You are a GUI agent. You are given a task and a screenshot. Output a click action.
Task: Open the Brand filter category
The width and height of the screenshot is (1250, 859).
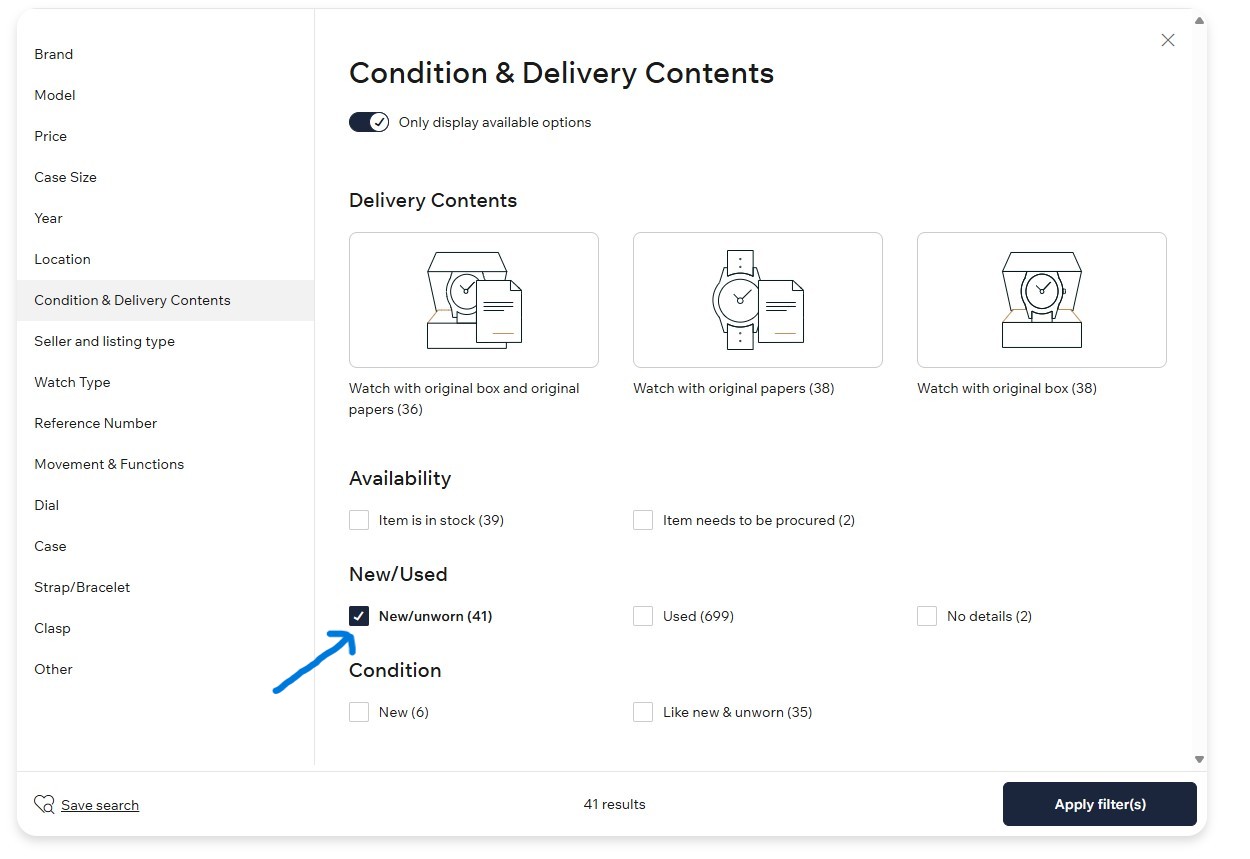tap(54, 54)
